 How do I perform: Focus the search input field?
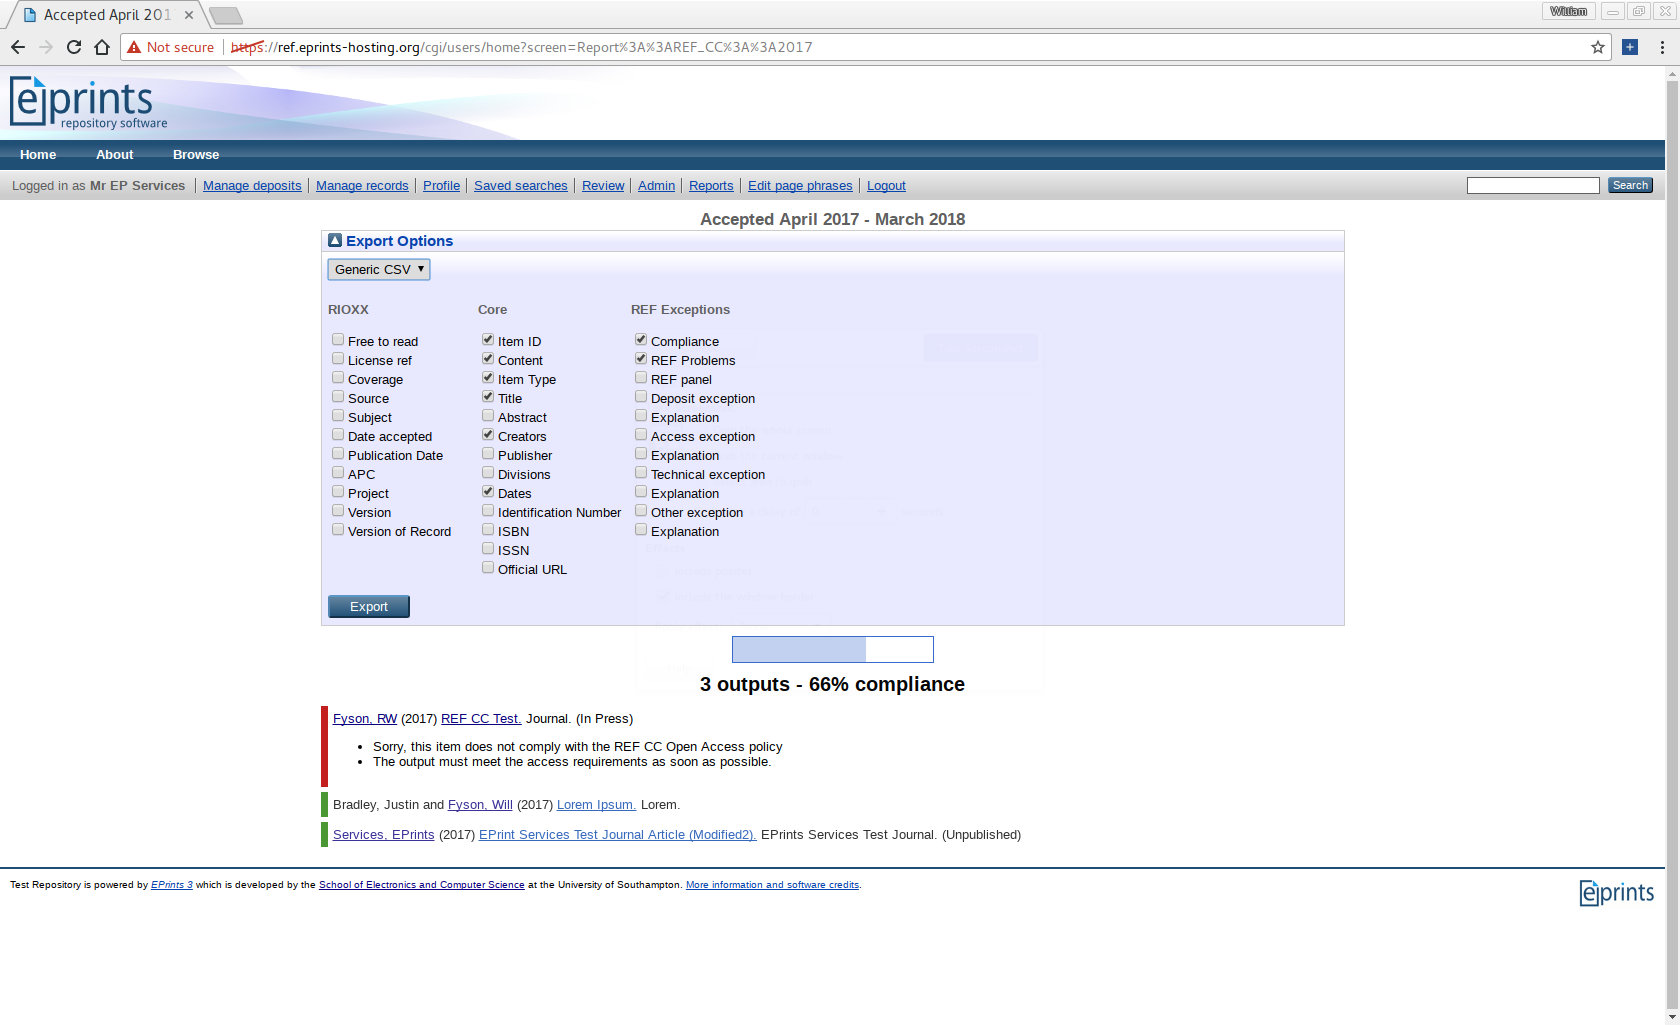pyautogui.click(x=1532, y=186)
